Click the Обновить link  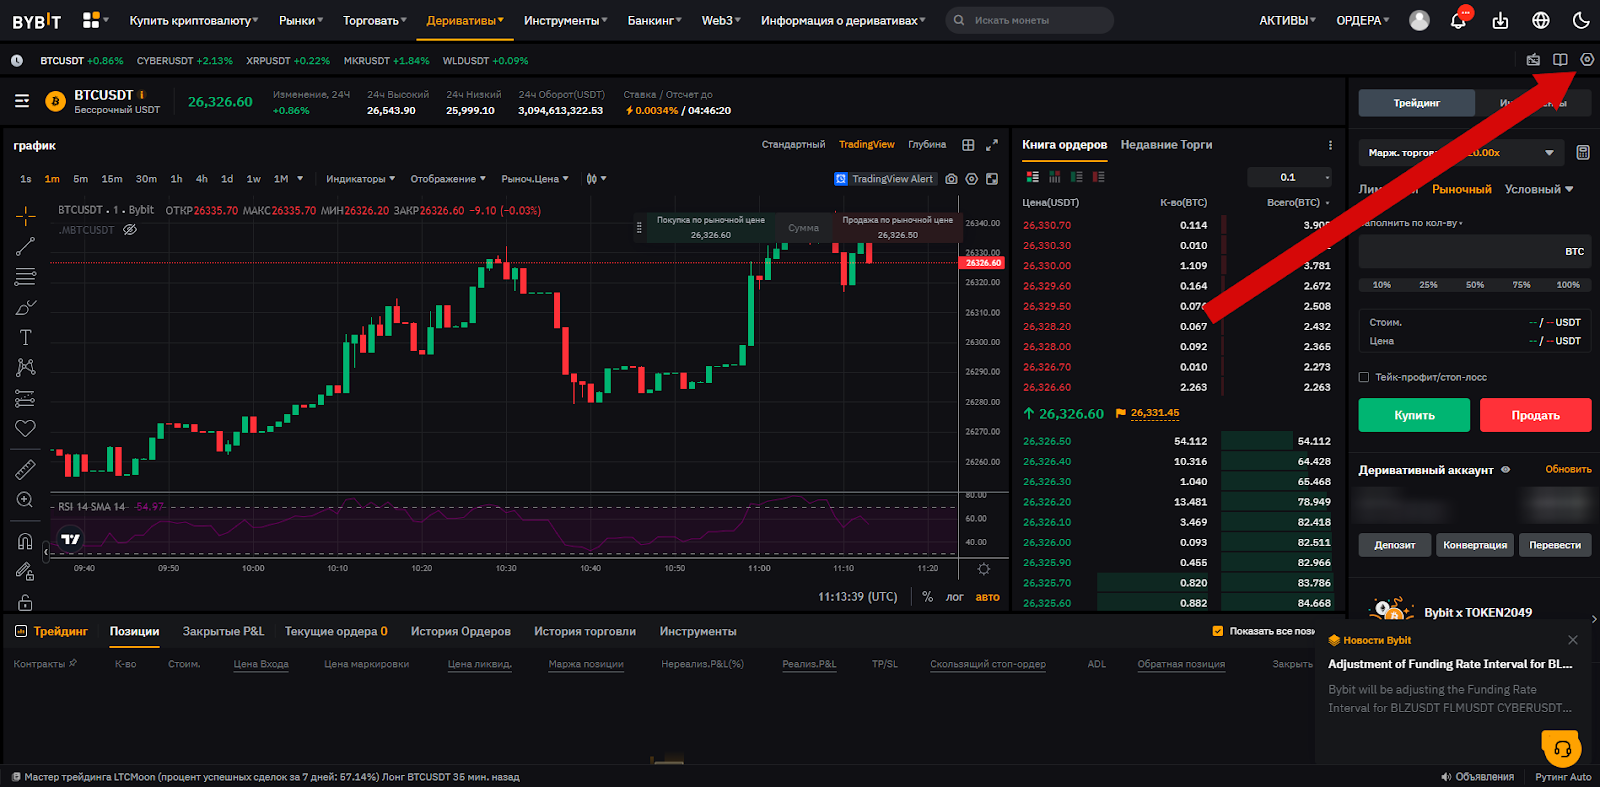click(x=1568, y=469)
